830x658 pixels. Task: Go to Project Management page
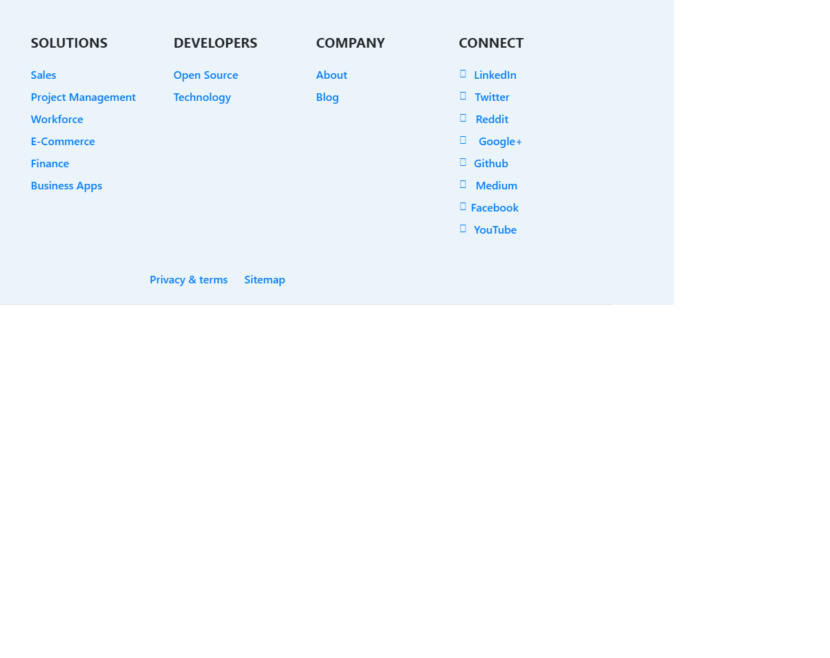pyautogui.click(x=83, y=97)
